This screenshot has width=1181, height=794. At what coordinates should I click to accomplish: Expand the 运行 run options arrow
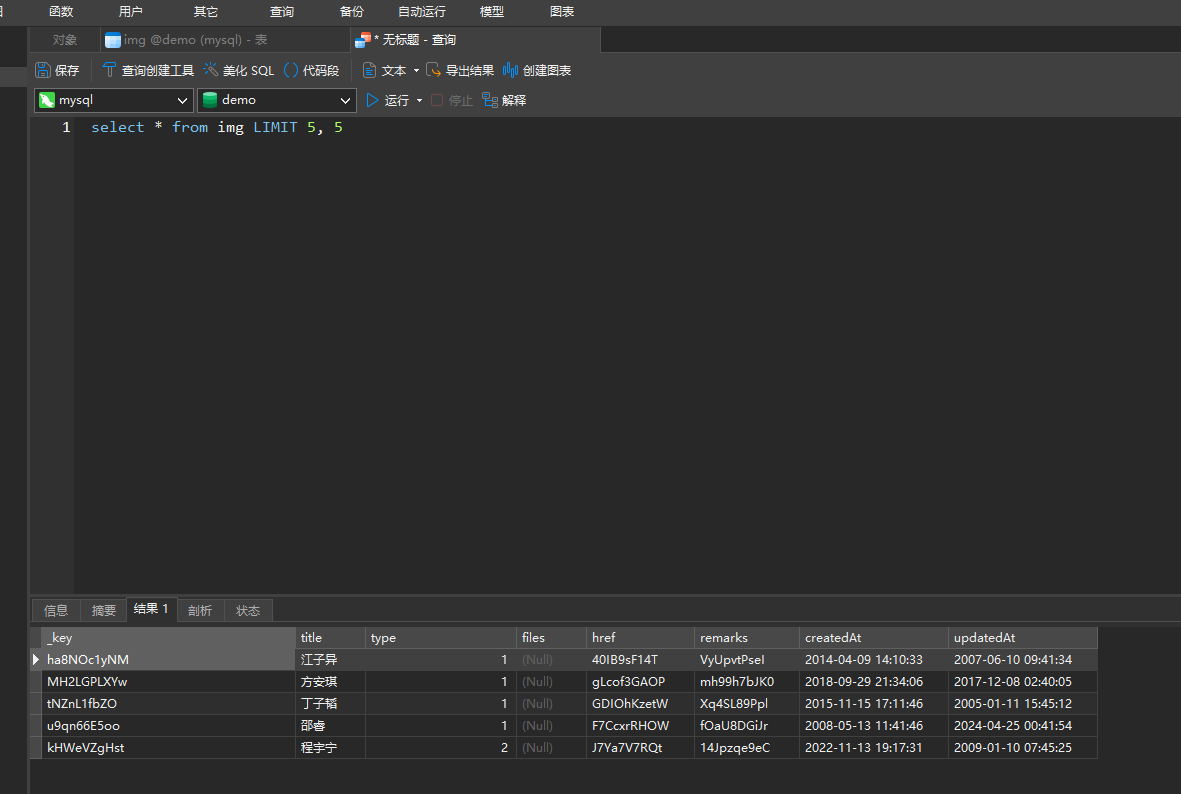pyautogui.click(x=420, y=100)
